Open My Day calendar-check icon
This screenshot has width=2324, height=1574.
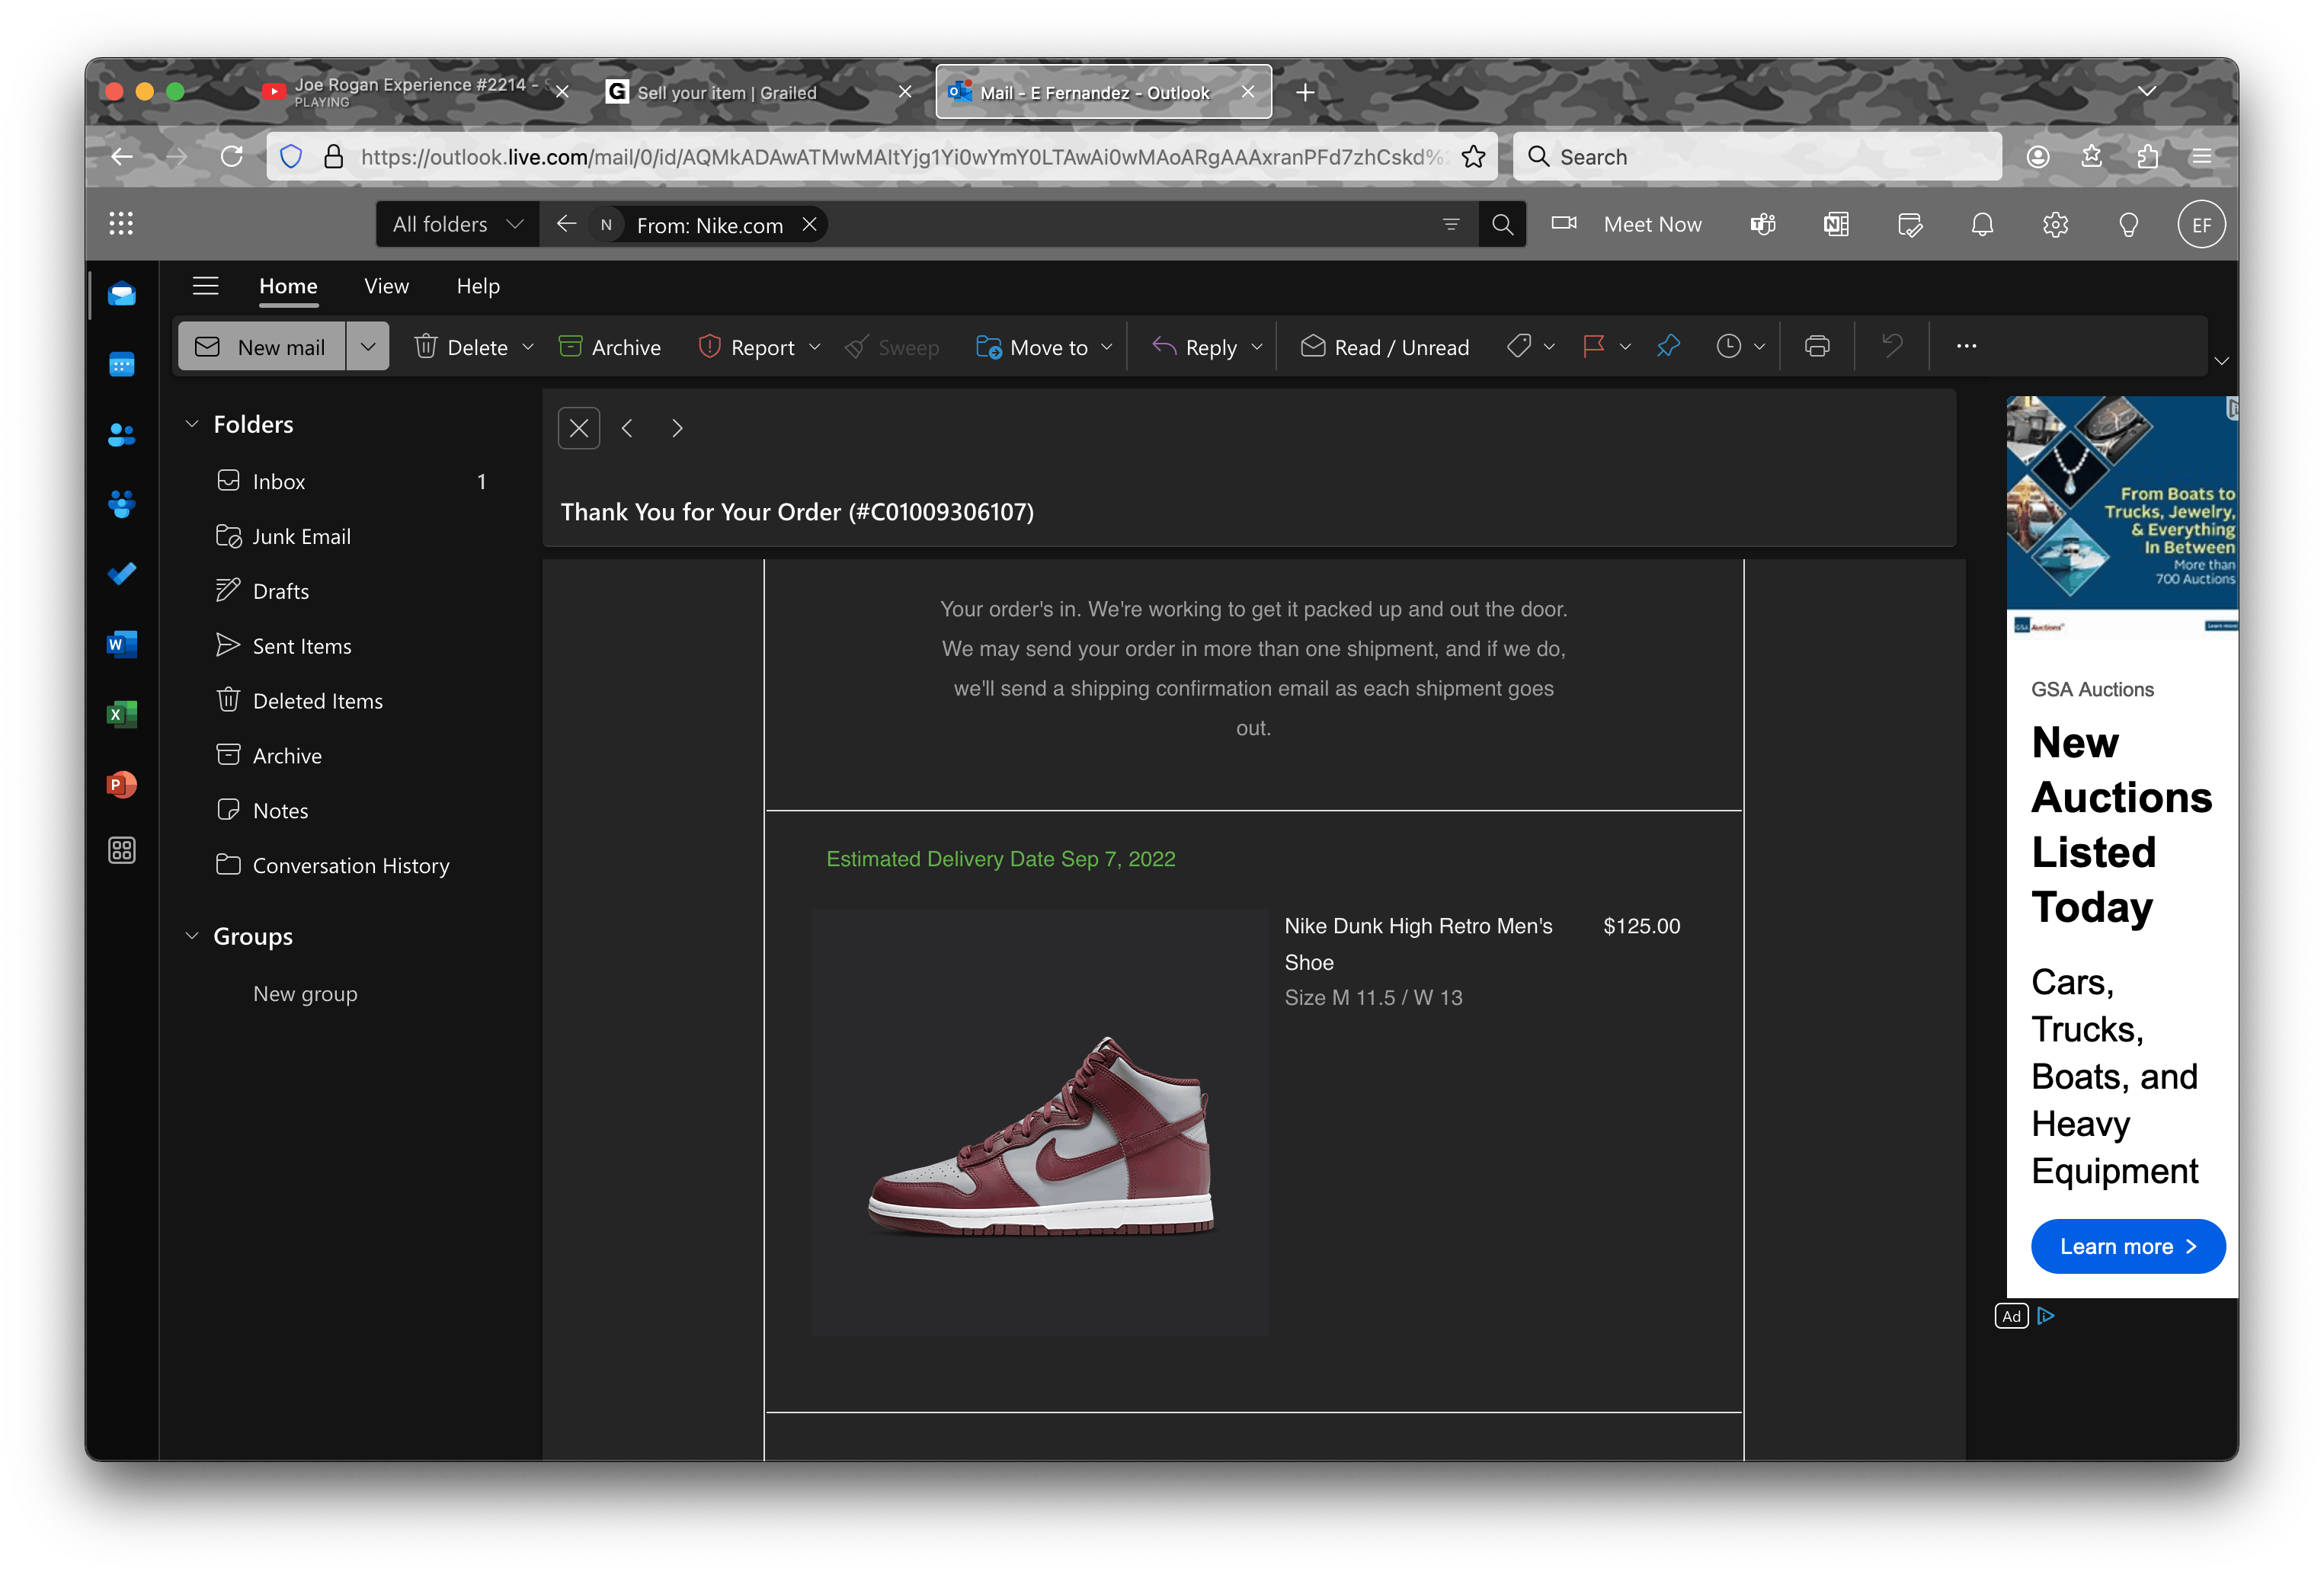[x=1910, y=225]
